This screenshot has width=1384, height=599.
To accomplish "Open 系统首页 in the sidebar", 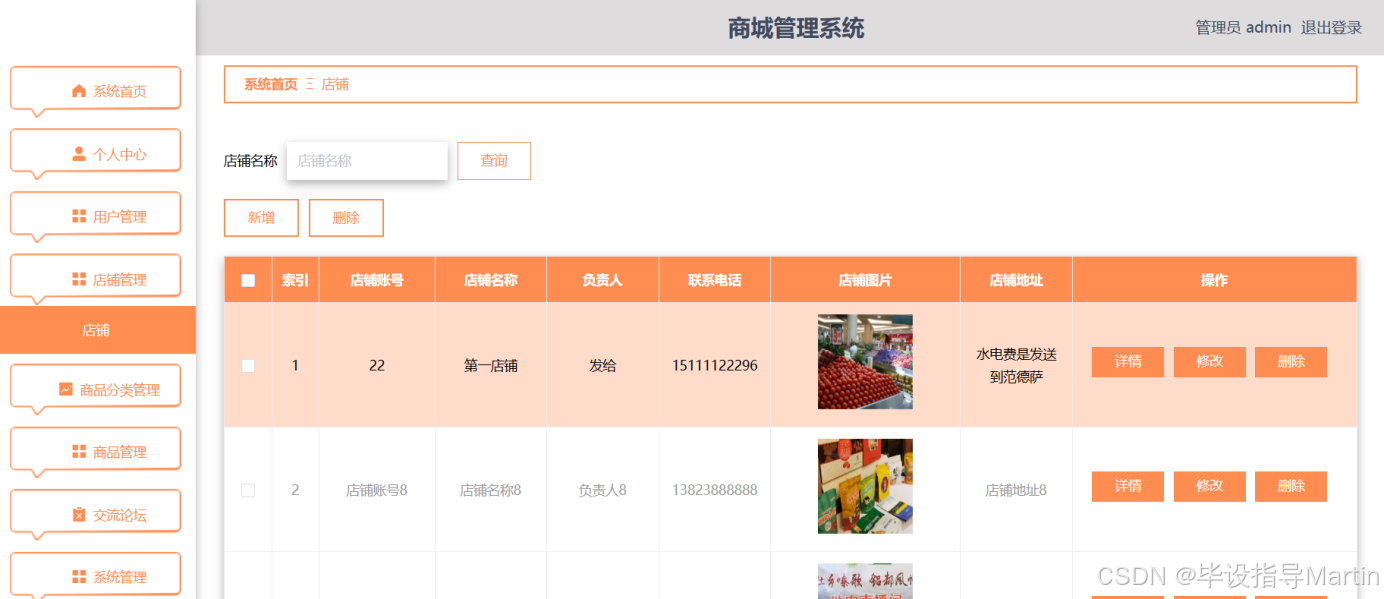I will 95,88.
